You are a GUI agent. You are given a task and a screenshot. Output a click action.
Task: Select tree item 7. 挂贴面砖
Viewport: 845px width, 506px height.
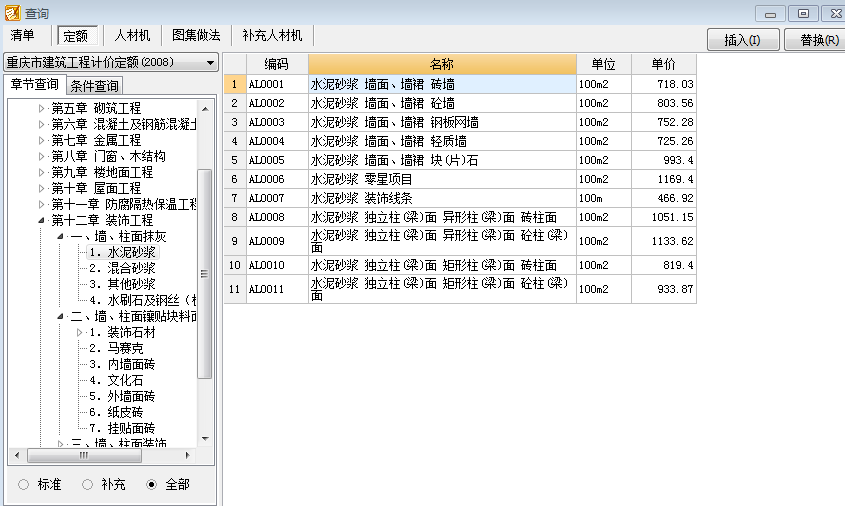click(x=122, y=428)
